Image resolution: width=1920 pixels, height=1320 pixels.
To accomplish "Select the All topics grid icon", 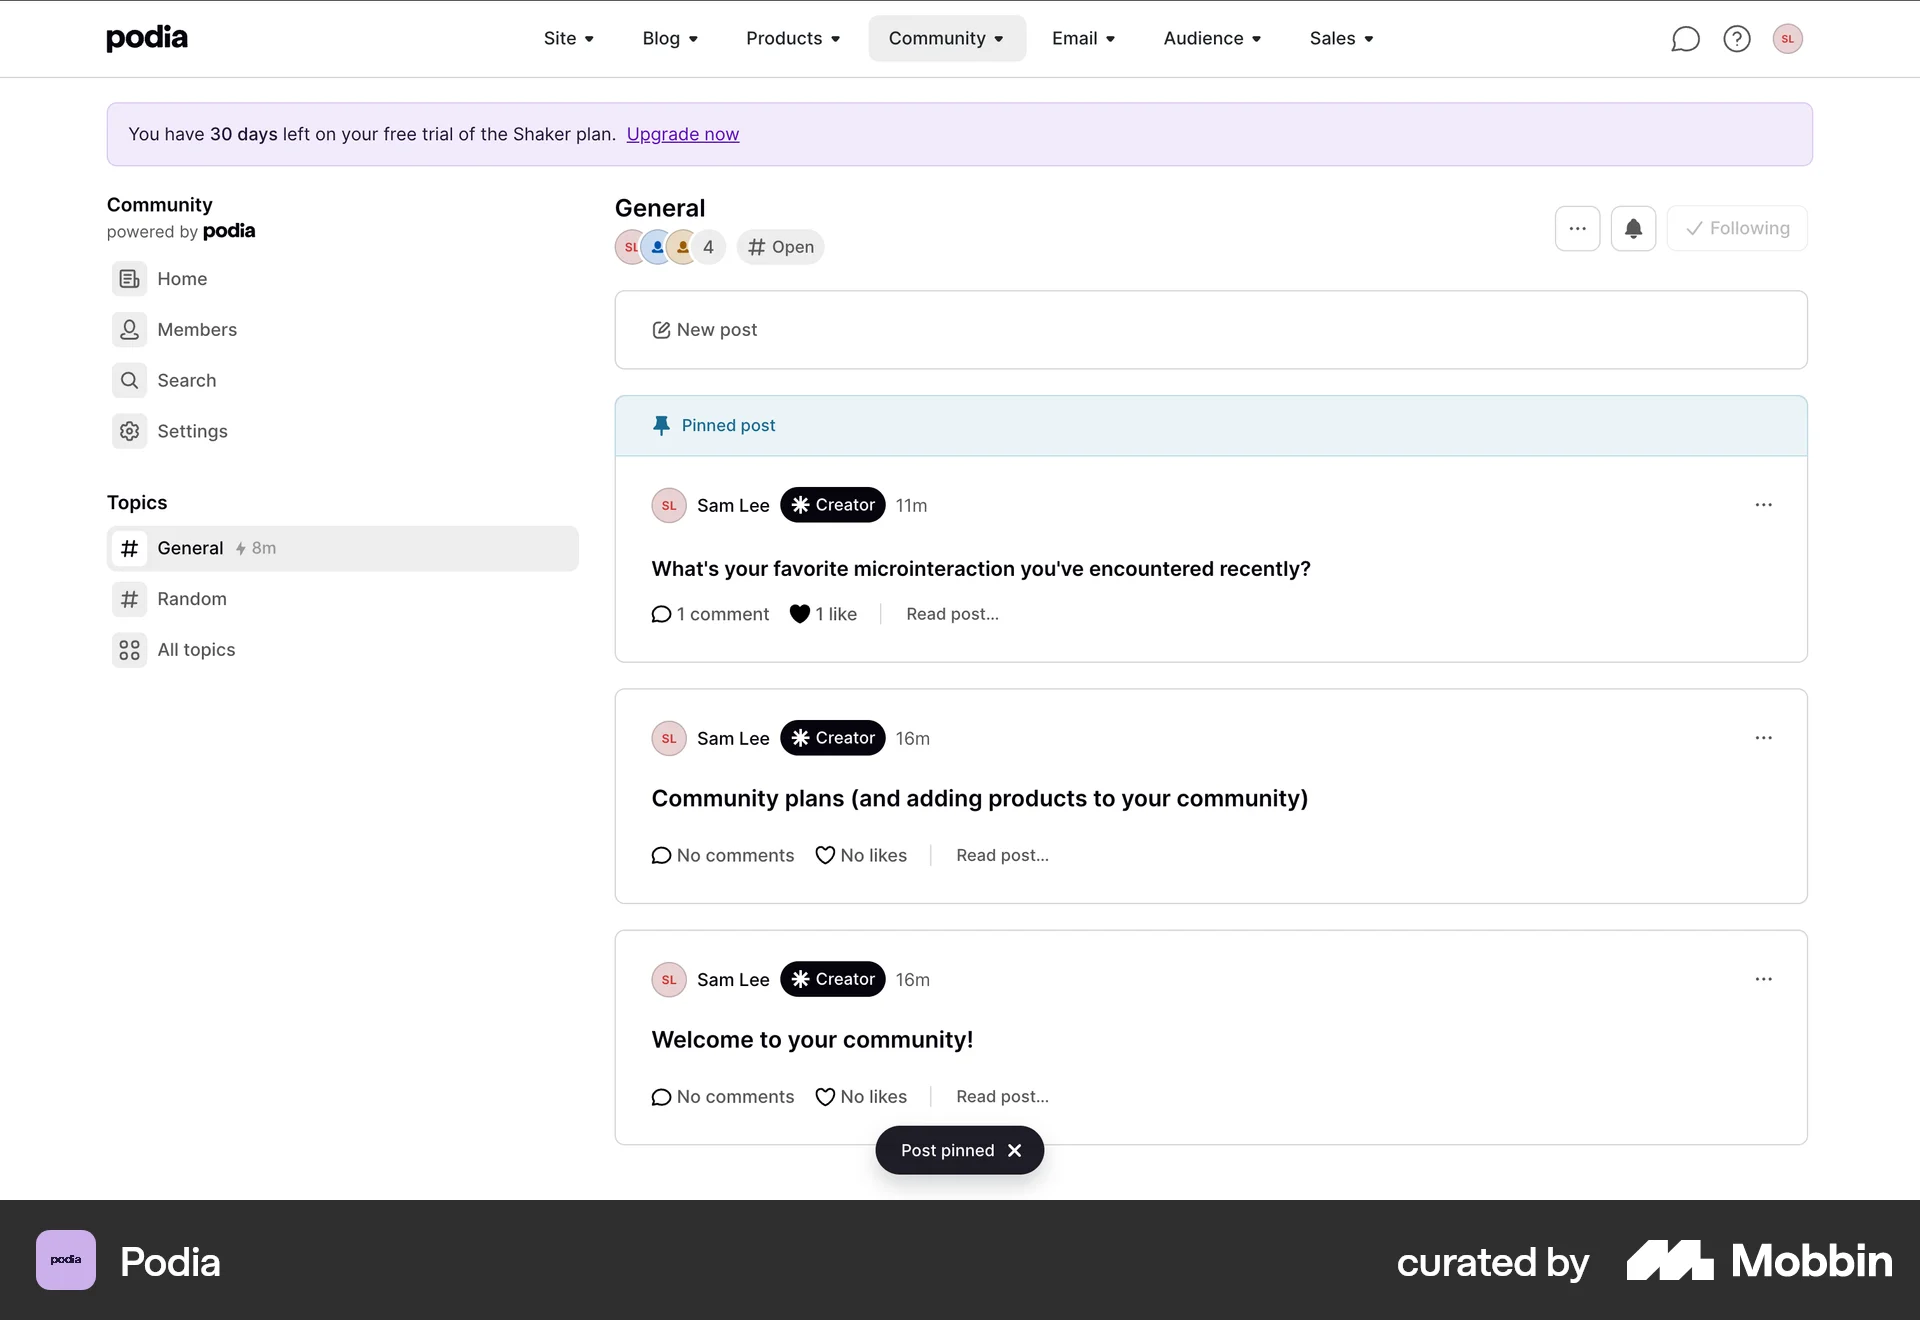I will 129,649.
